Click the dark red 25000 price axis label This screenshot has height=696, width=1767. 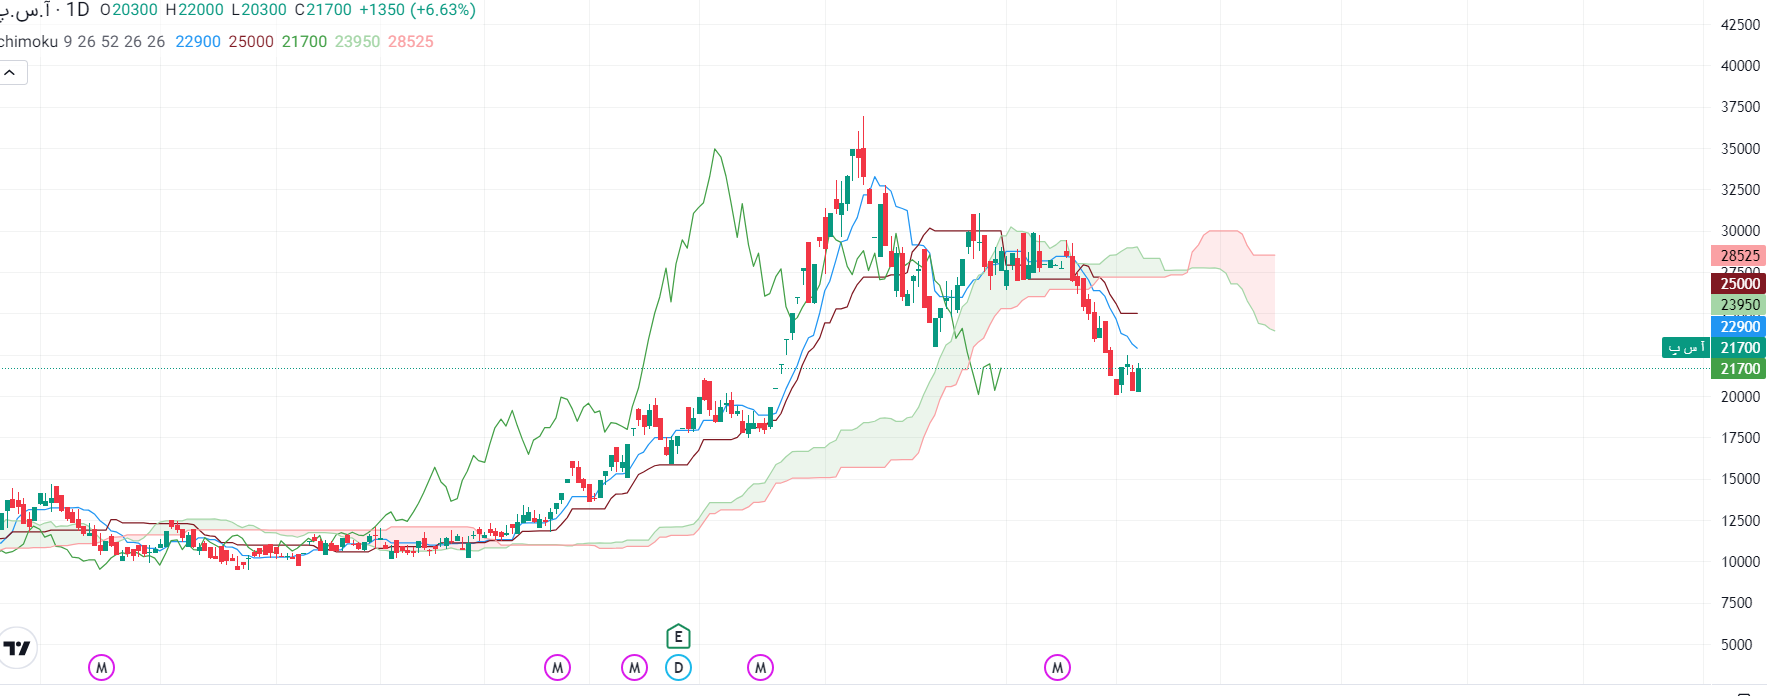1739,284
